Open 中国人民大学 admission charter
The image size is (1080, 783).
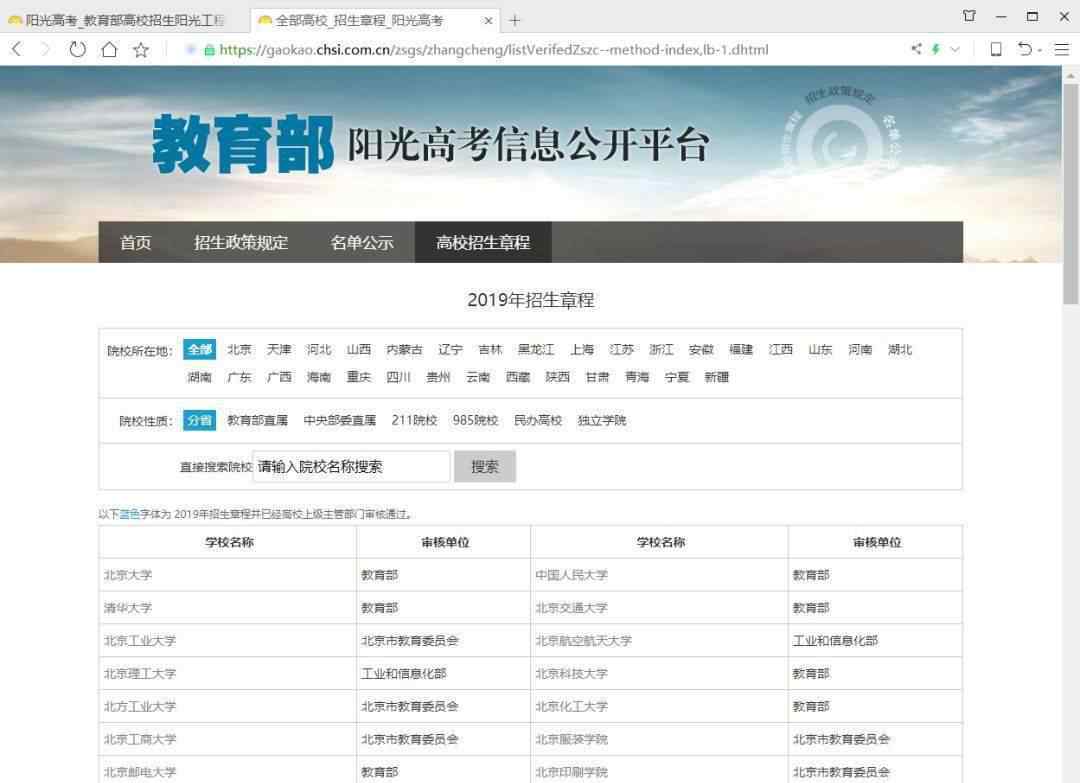click(571, 574)
